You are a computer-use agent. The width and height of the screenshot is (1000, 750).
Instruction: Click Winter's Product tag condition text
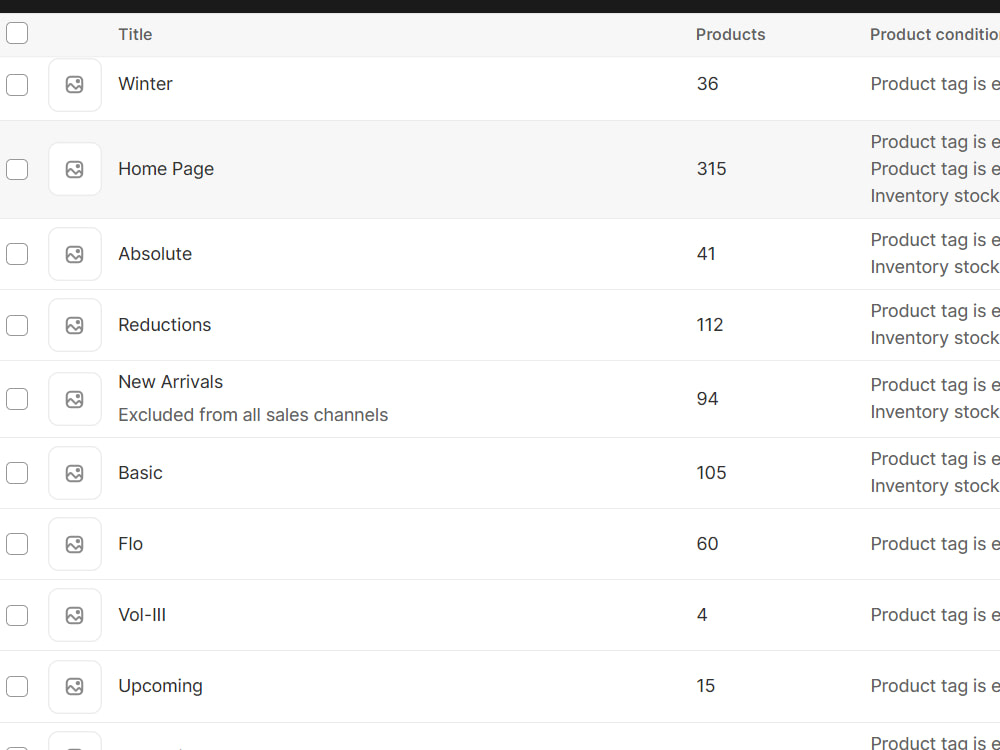coord(935,84)
